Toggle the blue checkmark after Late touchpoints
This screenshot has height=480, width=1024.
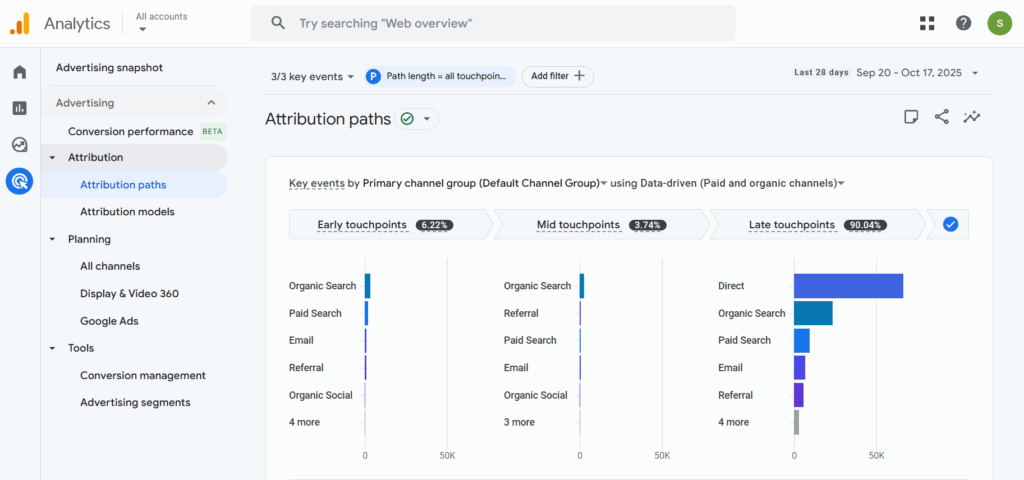point(950,225)
